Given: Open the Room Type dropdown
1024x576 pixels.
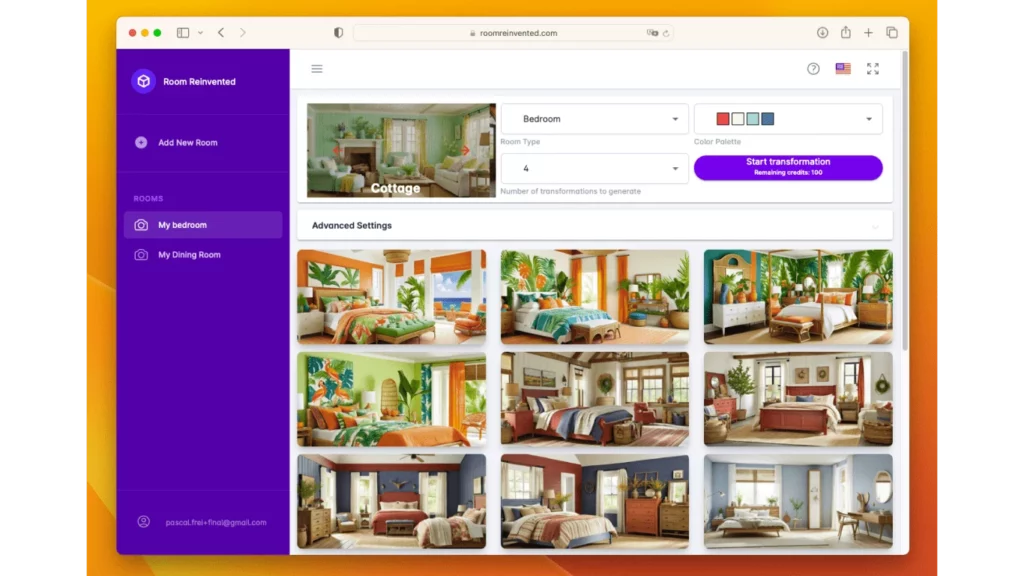Looking at the screenshot, I should click(594, 119).
